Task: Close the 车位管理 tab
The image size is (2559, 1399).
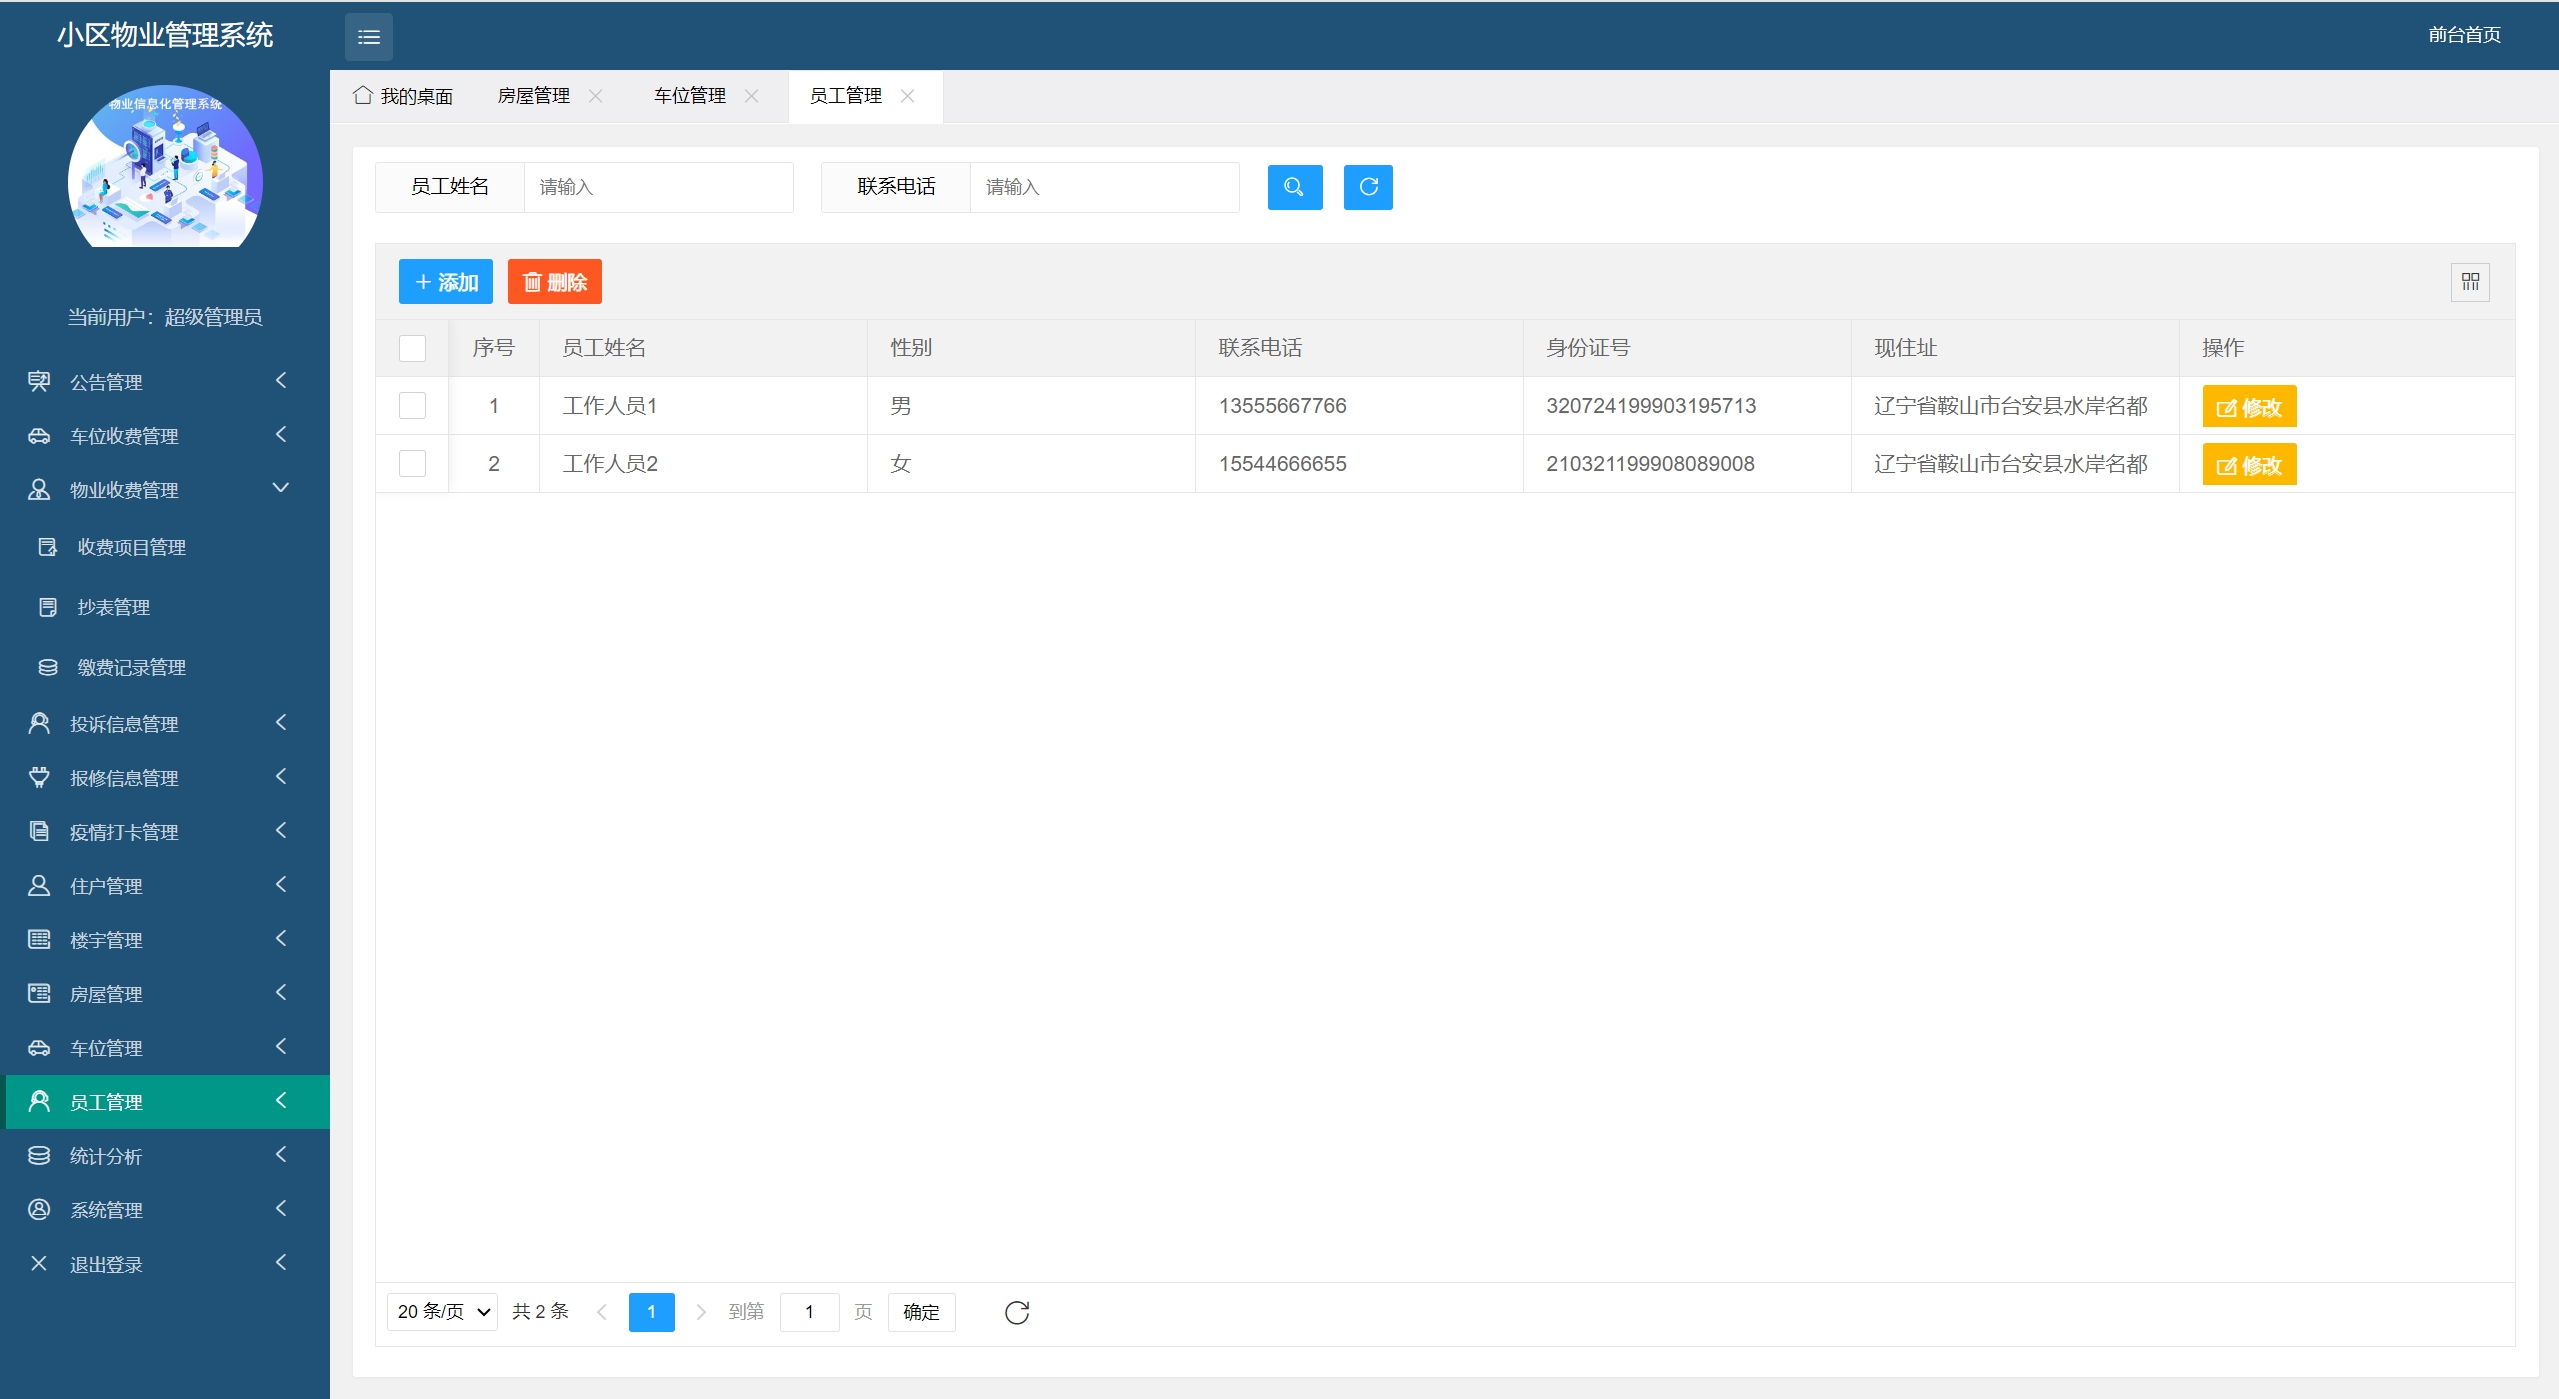Action: [x=751, y=96]
